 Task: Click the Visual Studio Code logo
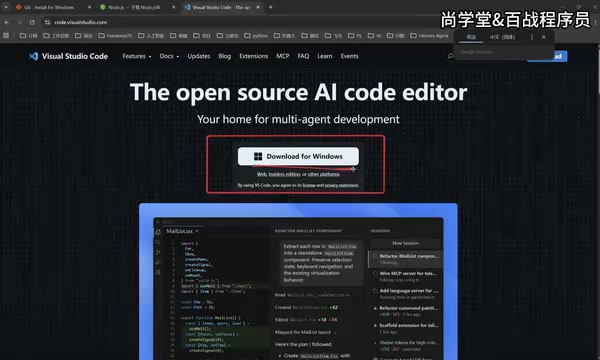[x=68, y=56]
